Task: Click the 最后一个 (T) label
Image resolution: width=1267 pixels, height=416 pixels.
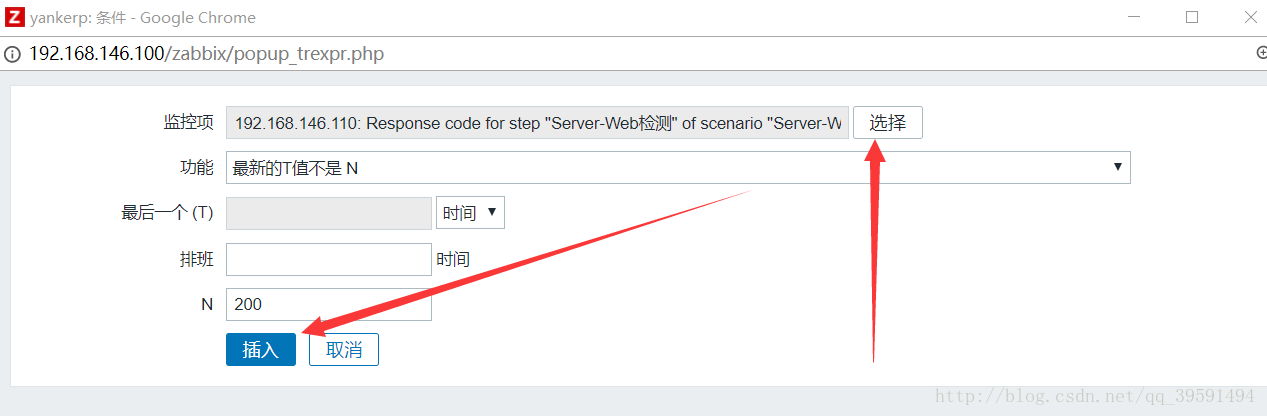Action: click(167, 213)
